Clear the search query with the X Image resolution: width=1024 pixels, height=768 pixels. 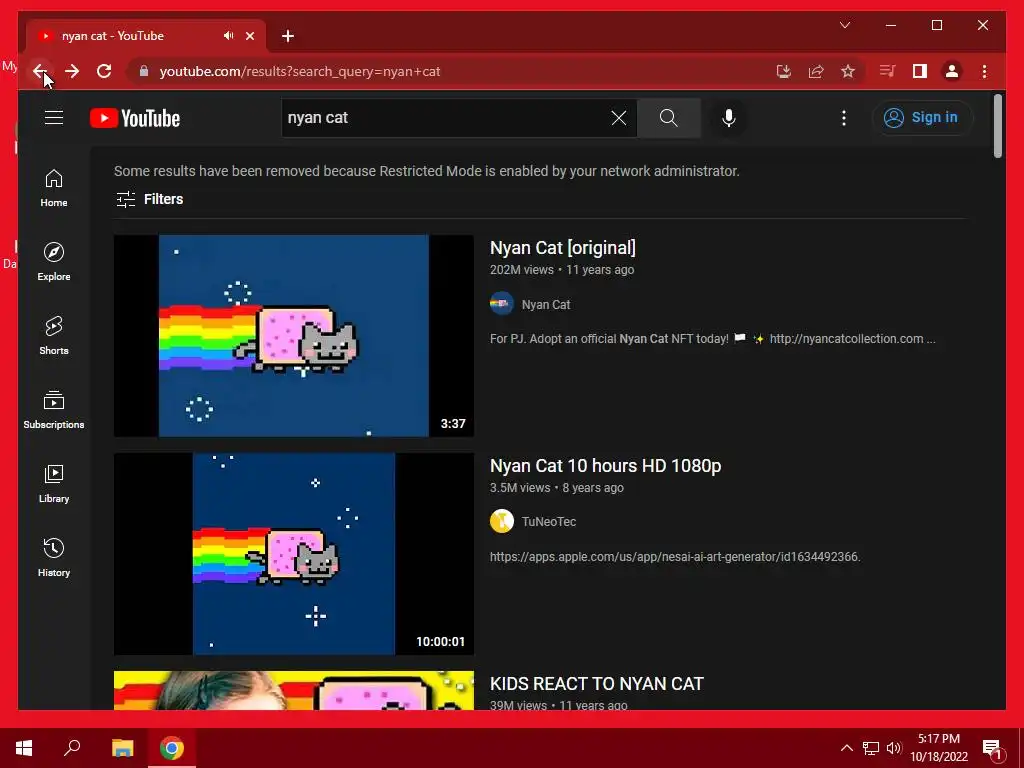point(618,118)
